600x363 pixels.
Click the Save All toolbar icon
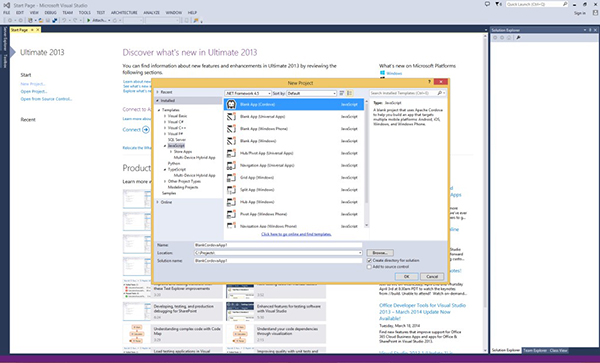click(55, 20)
